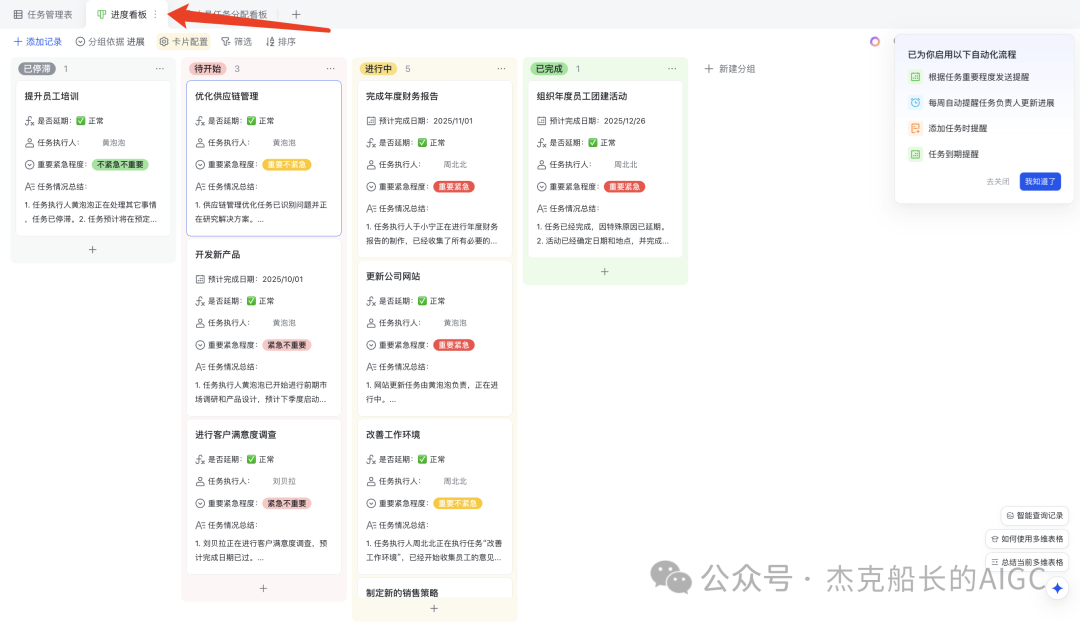Screen dimensions: 1080x622
Task: Open 进度看板 tab options menu
Action: tap(156, 14)
